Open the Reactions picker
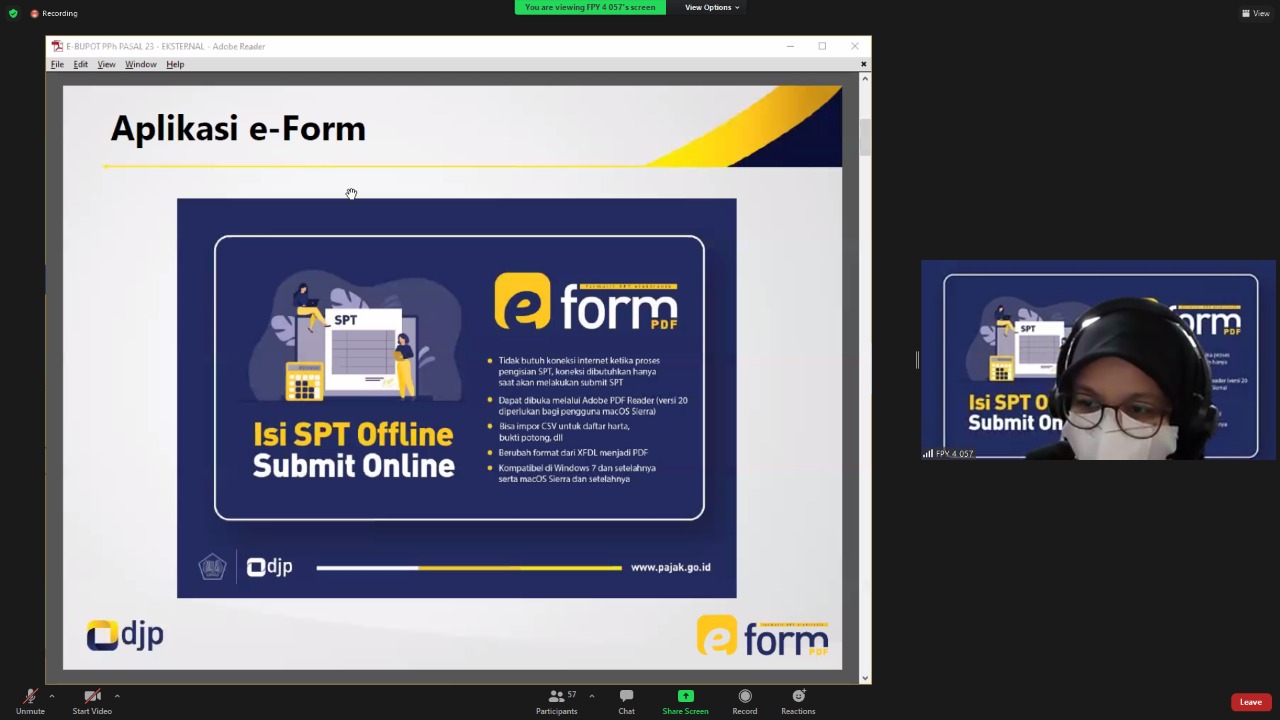 (x=798, y=697)
